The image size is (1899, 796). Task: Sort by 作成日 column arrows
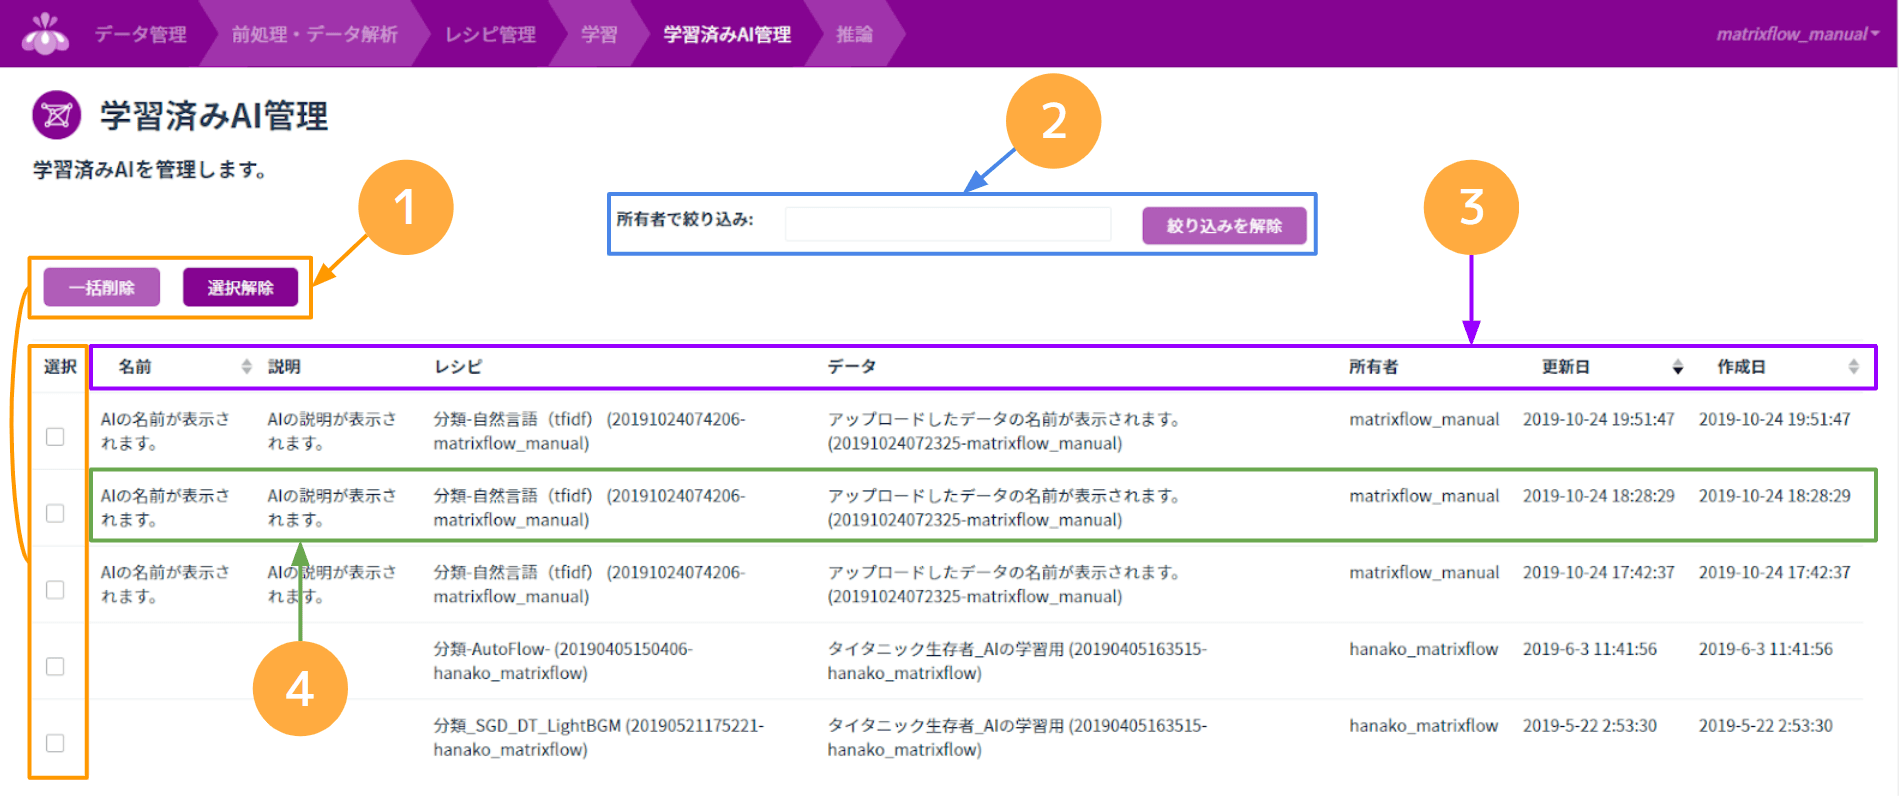click(1853, 367)
